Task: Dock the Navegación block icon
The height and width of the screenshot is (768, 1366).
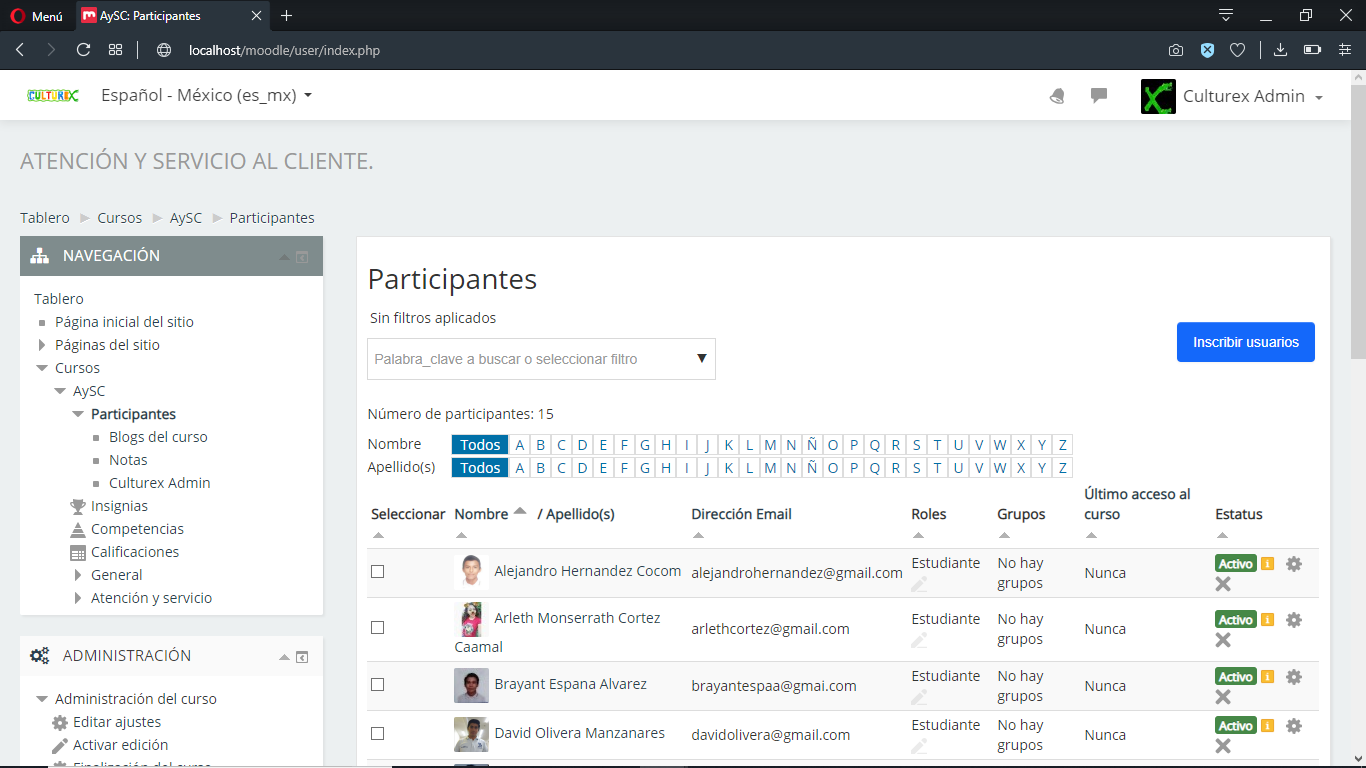Action: click(302, 257)
